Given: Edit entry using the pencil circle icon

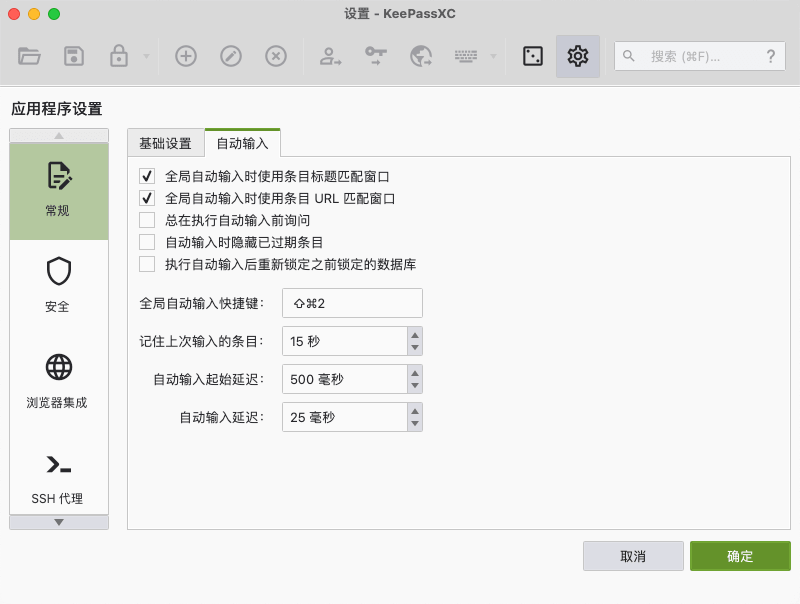Looking at the screenshot, I should [231, 56].
